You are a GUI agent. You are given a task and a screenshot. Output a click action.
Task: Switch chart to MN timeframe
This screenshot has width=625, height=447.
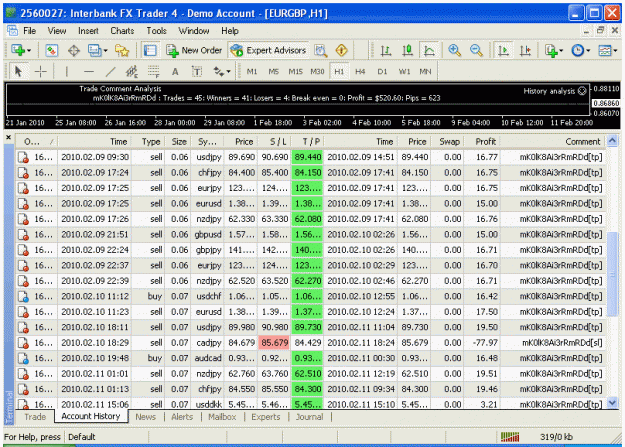(425, 72)
